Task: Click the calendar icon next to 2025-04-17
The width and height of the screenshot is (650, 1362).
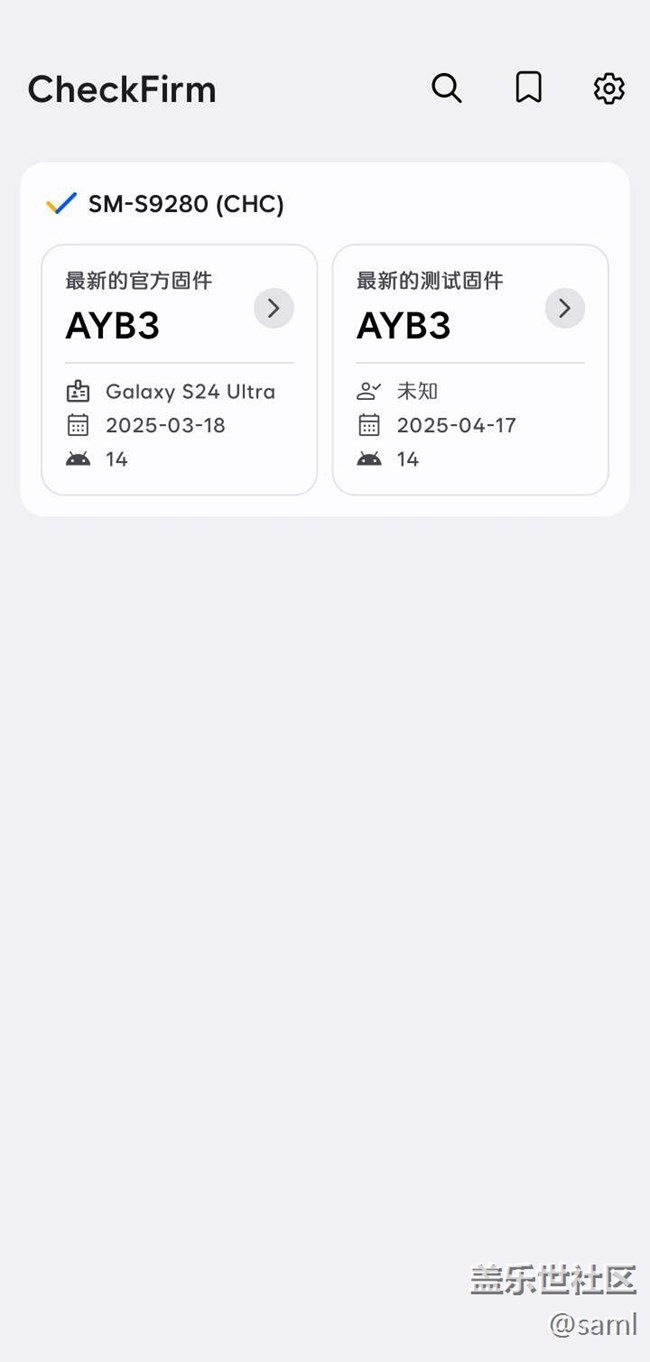Action: coord(369,425)
